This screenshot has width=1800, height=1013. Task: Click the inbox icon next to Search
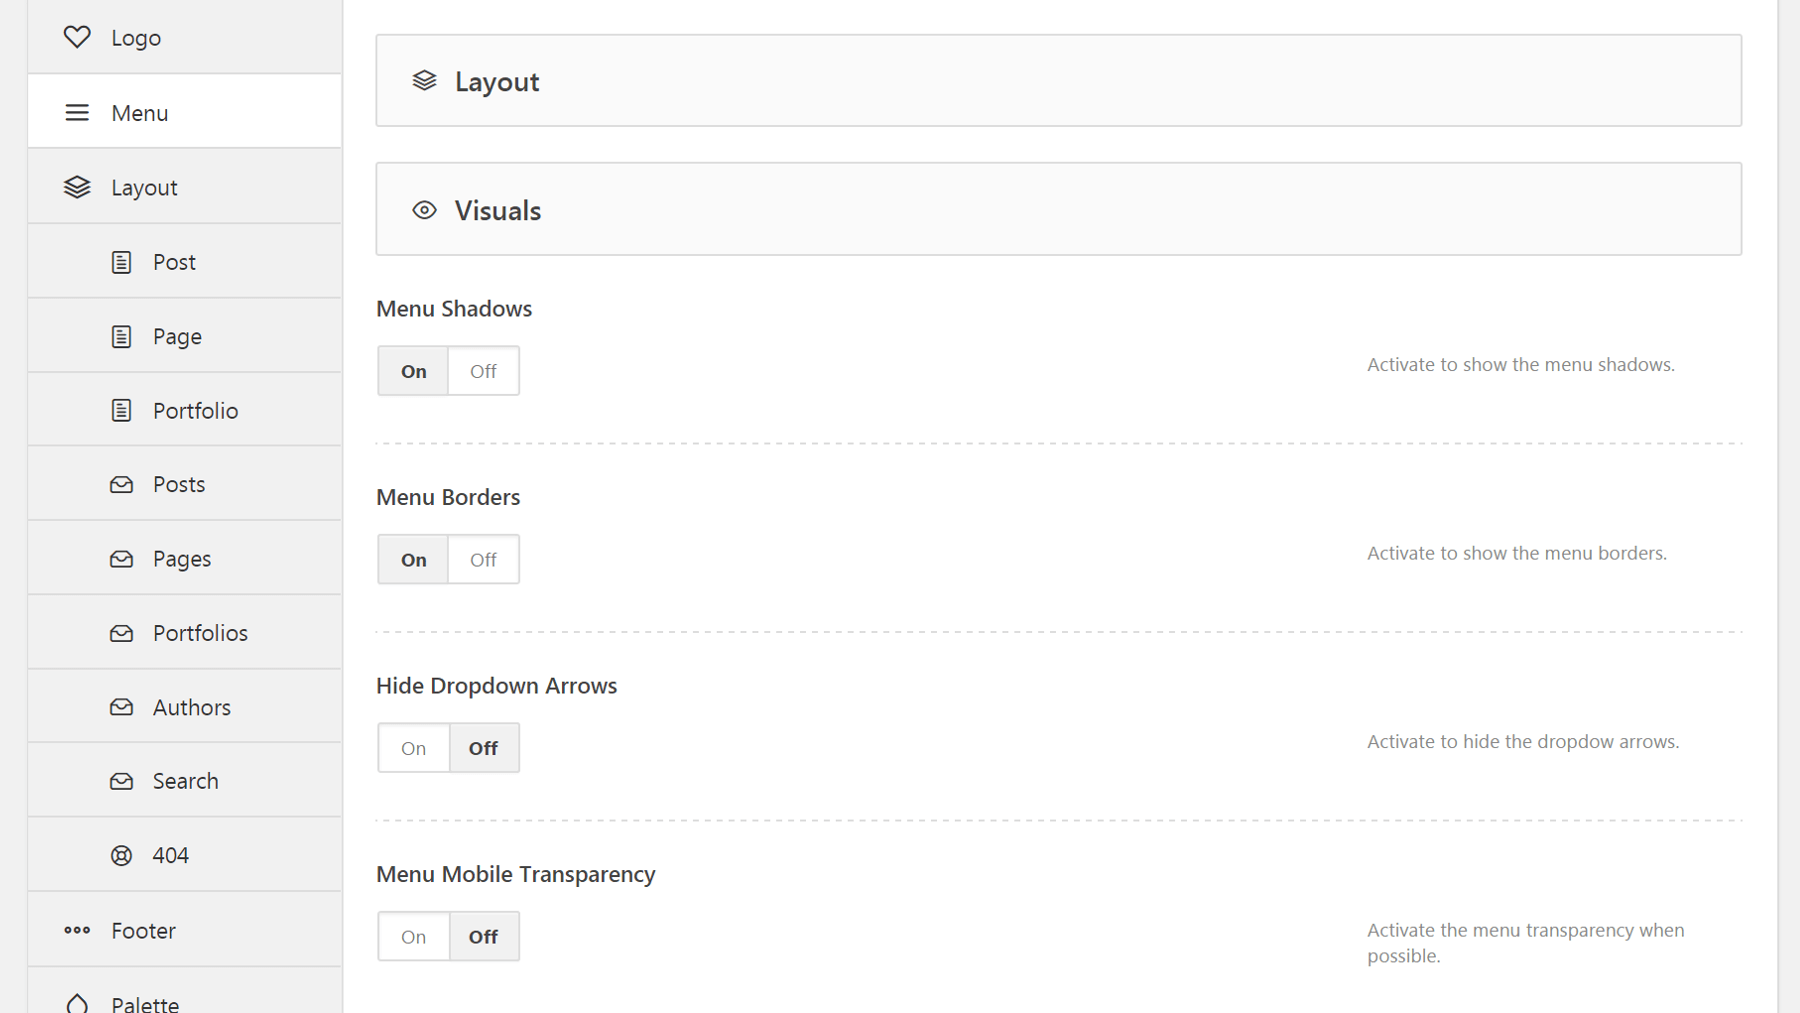coord(121,781)
